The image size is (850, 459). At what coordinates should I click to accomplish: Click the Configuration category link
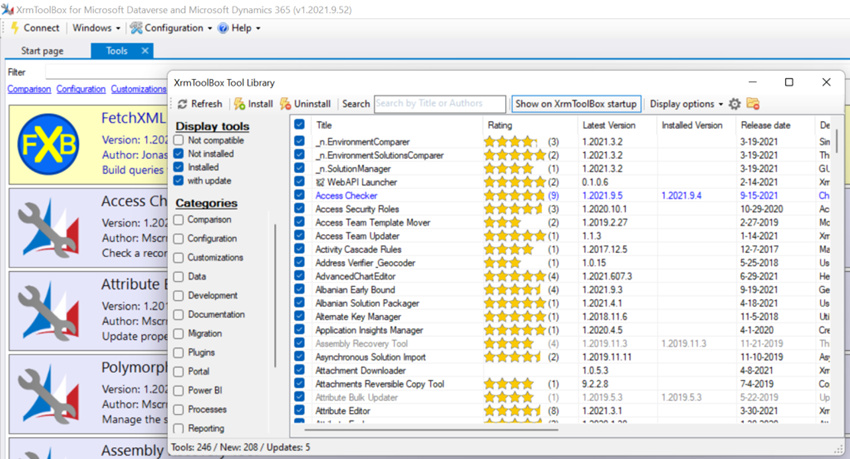click(x=81, y=89)
